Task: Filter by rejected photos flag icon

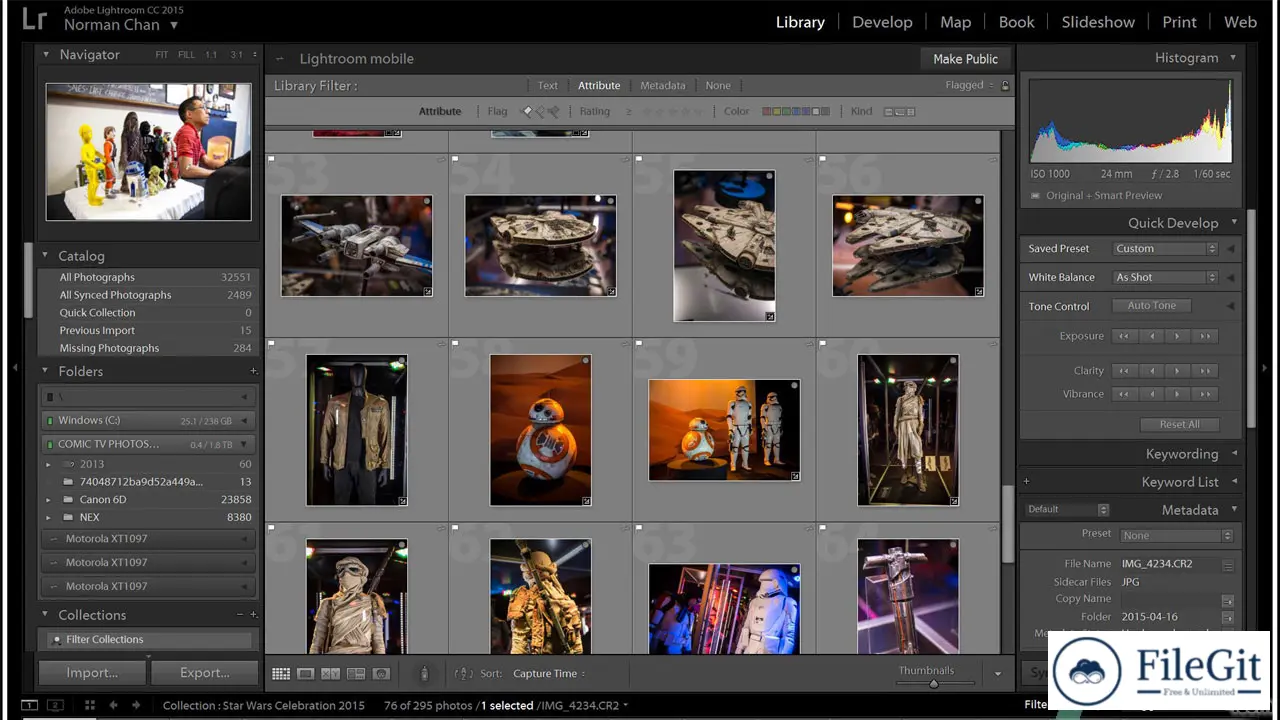Action: [554, 111]
